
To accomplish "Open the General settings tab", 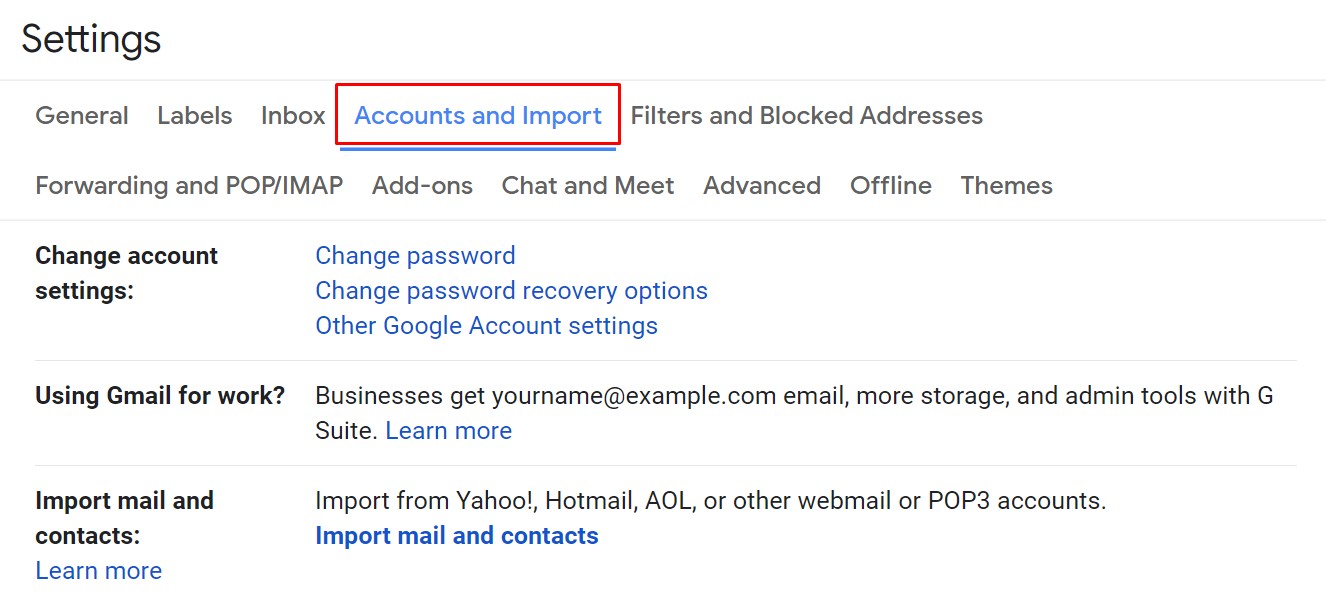I will 82,116.
